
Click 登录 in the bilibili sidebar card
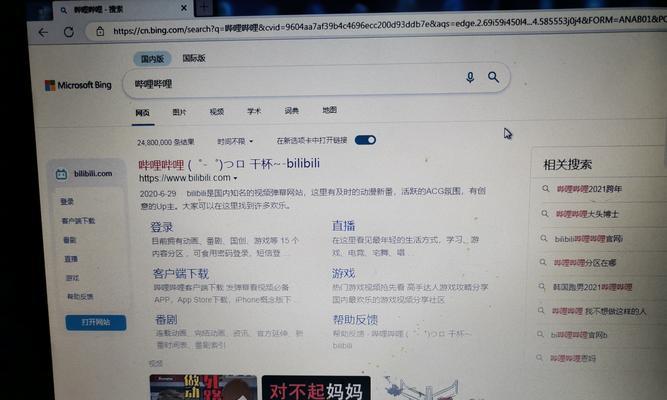pos(67,202)
